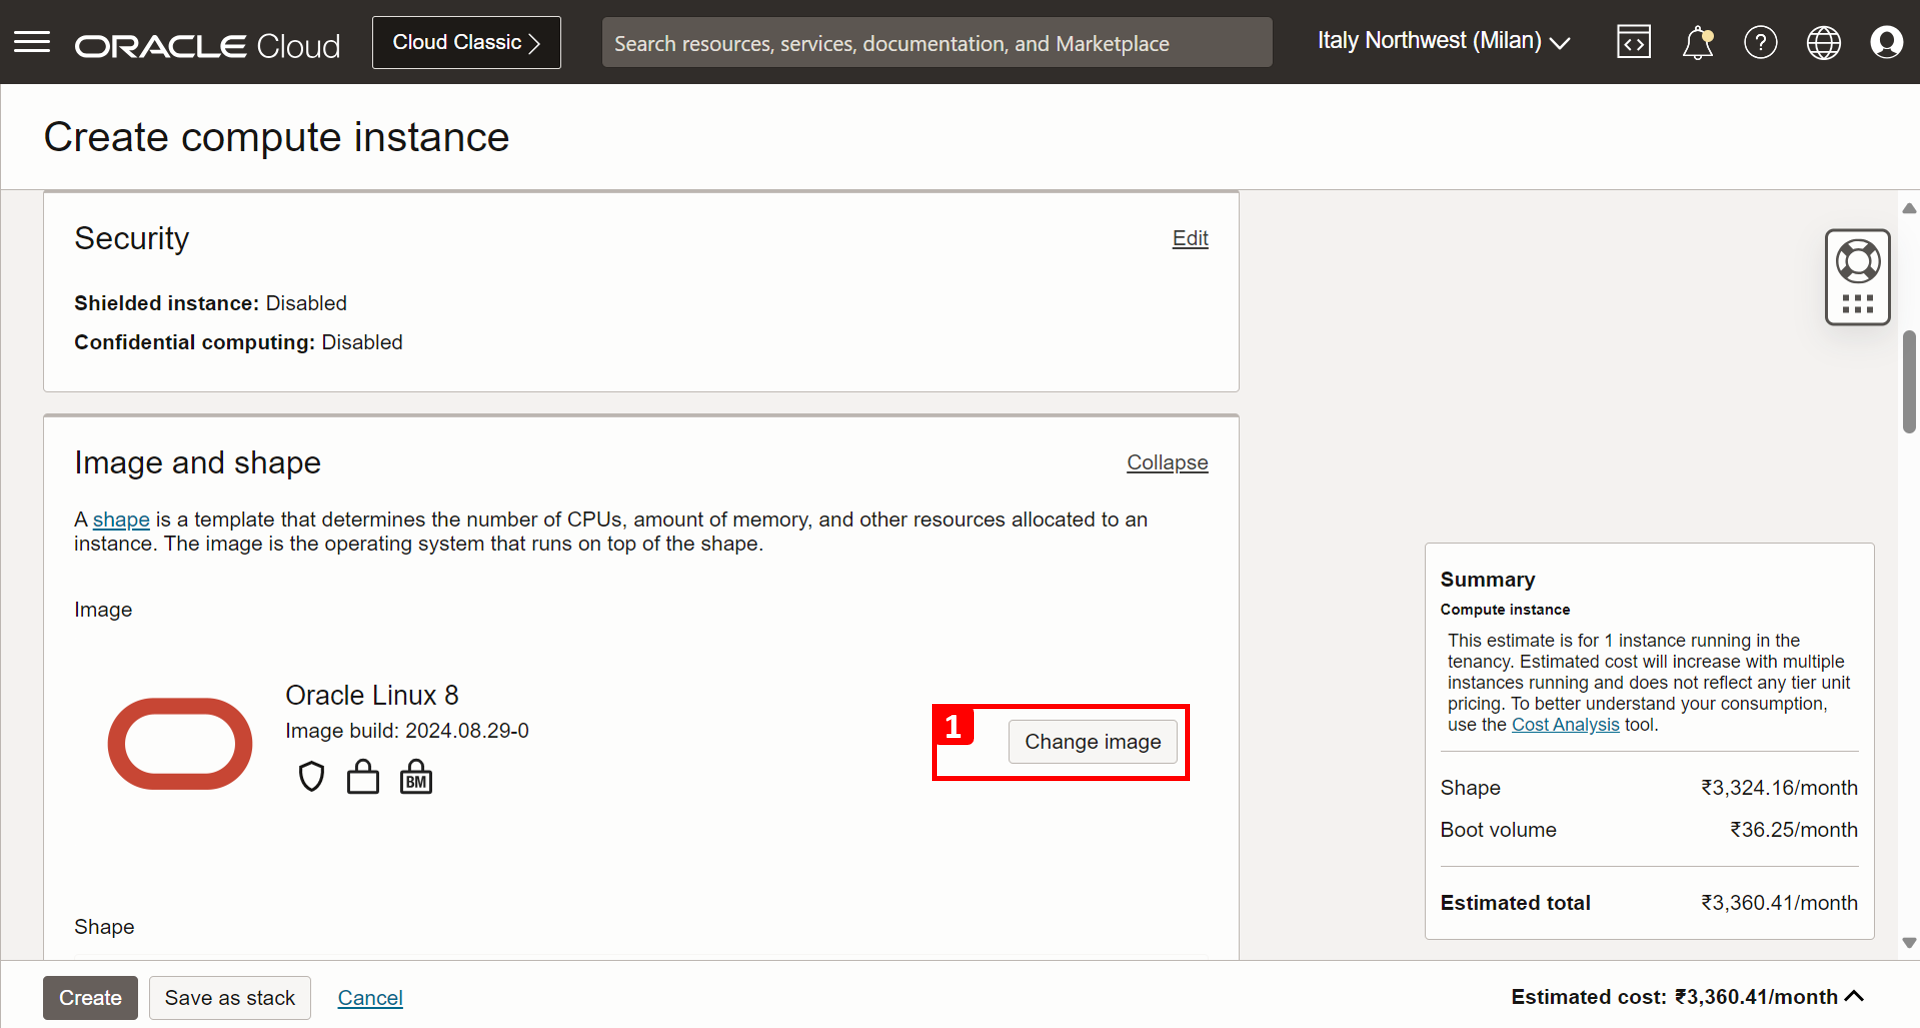
Task: Click the Summary heading in cost panel
Action: click(x=1488, y=580)
